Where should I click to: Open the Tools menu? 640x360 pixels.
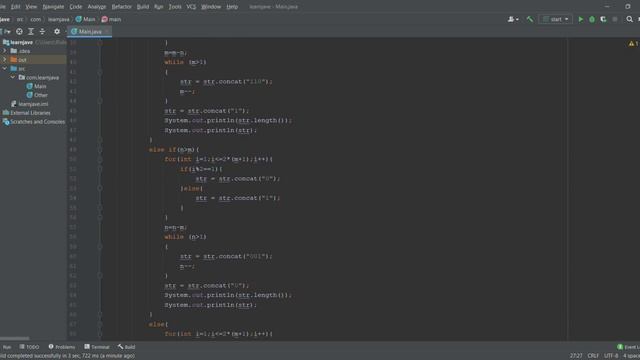175,7
